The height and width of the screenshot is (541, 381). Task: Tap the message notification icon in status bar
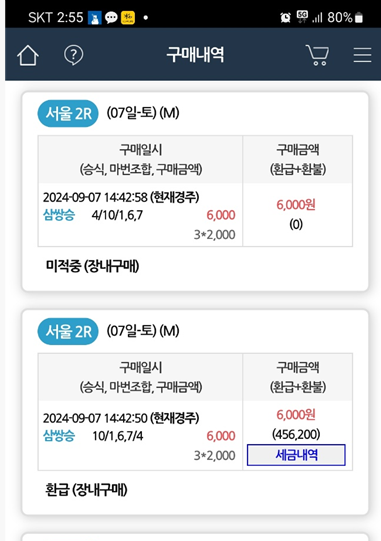(111, 17)
